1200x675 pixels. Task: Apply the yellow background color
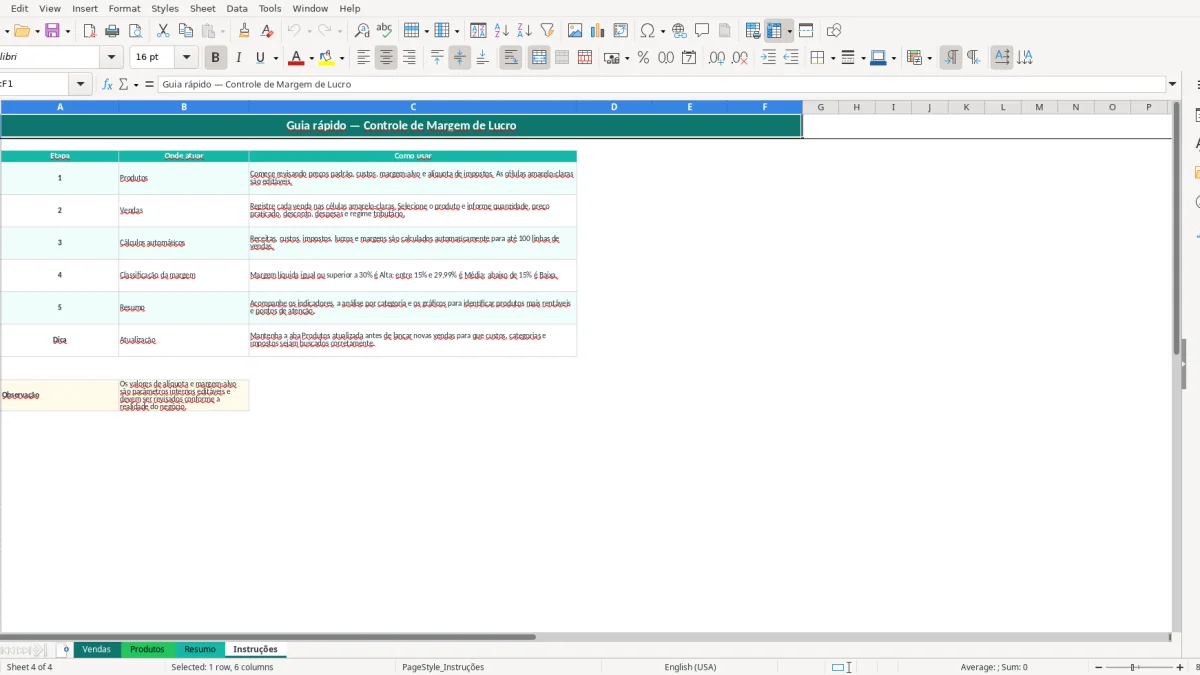pos(326,58)
